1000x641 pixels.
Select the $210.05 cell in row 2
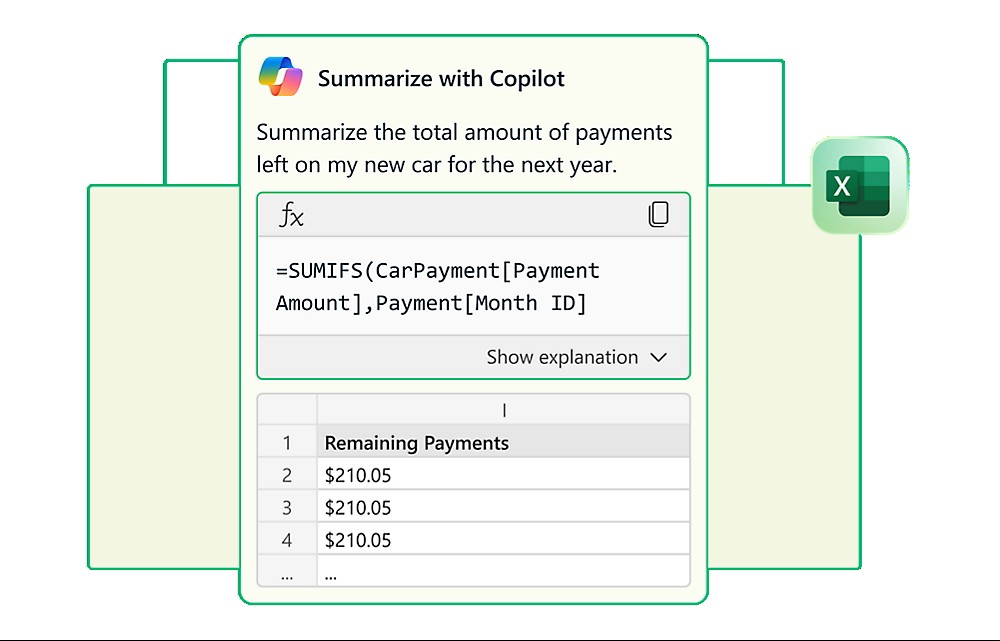[504, 474]
